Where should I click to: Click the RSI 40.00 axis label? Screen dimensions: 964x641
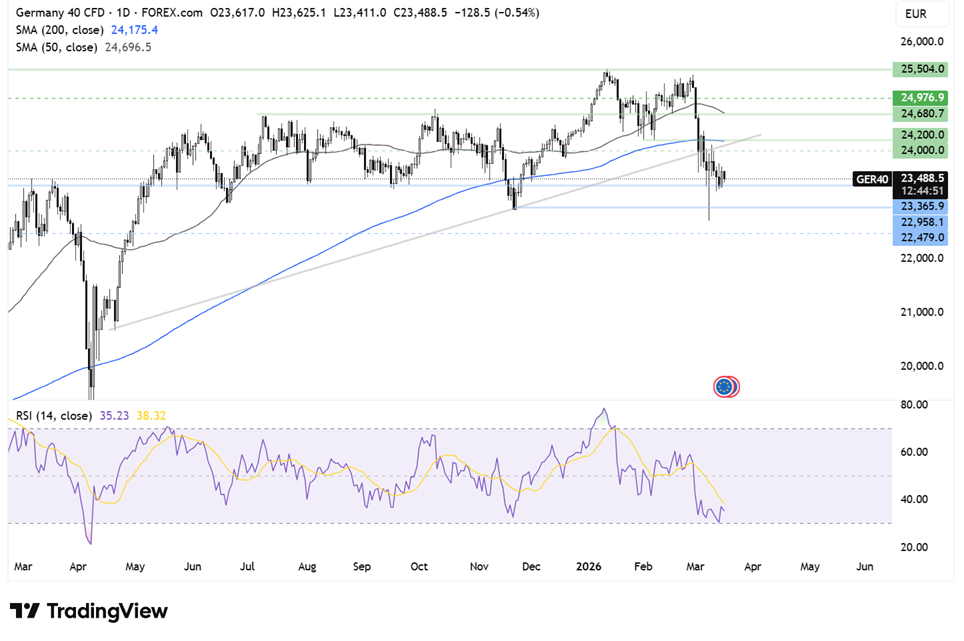pos(914,500)
